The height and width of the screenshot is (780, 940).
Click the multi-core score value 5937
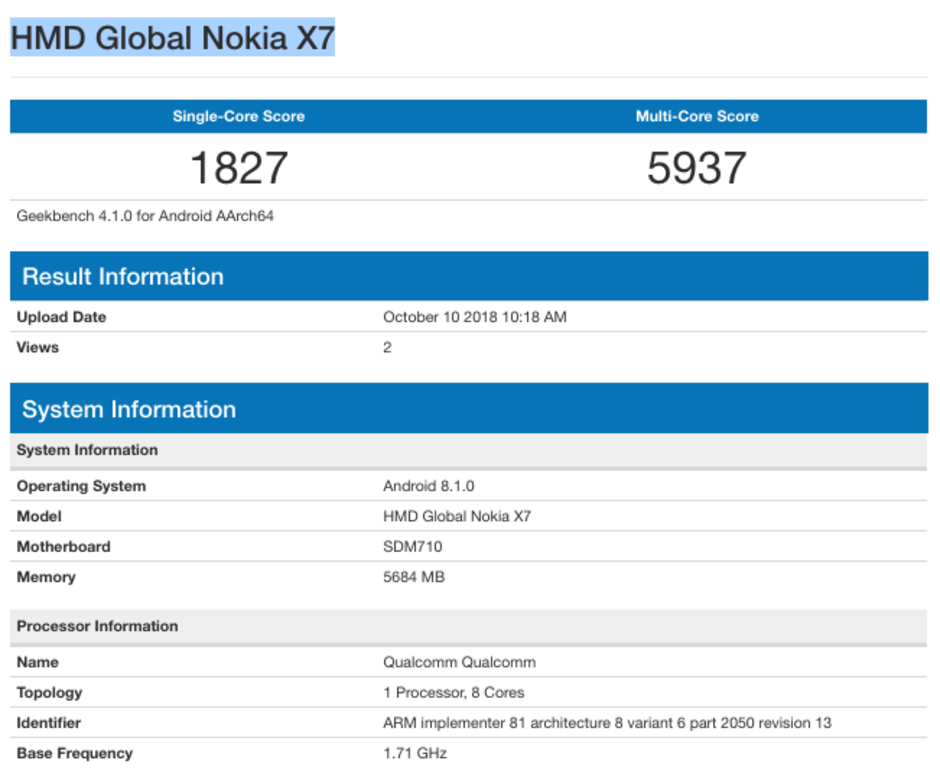[x=697, y=167]
